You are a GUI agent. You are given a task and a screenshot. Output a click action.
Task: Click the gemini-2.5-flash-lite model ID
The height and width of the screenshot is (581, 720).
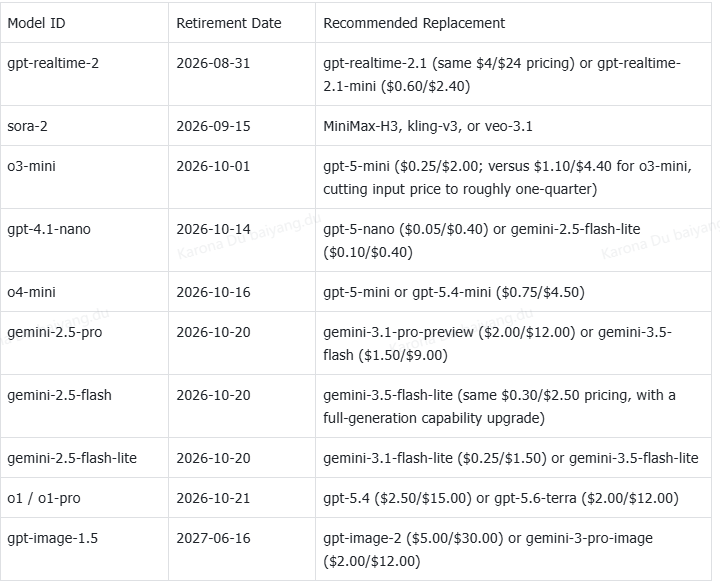[x=72, y=458]
